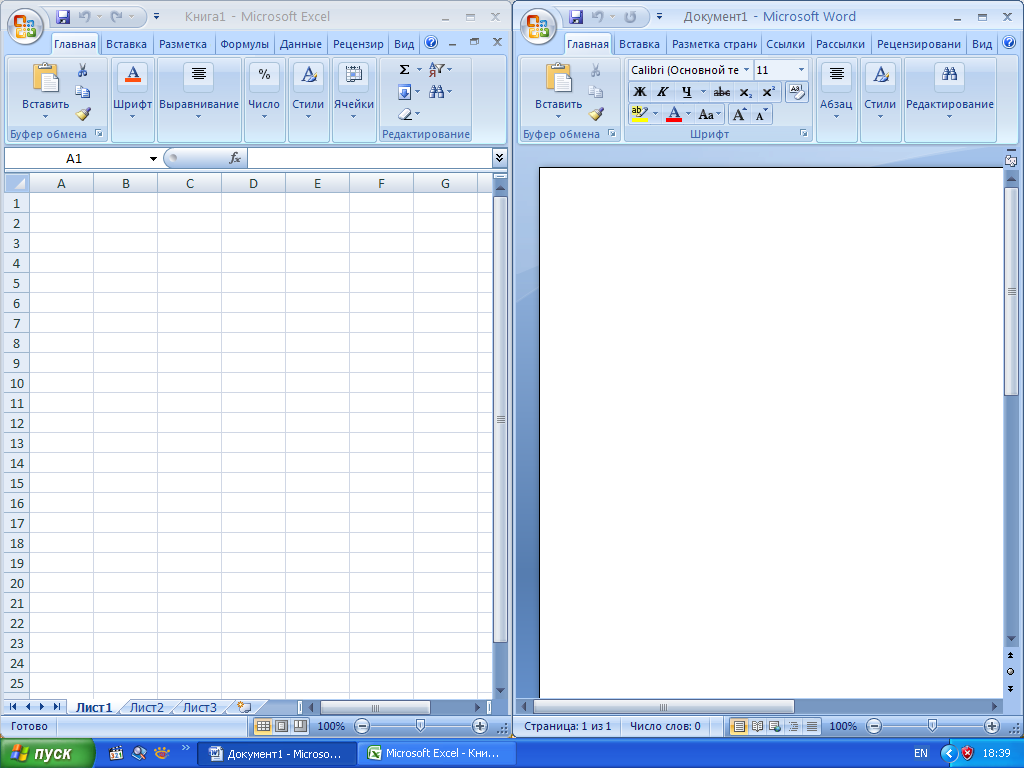Open Windows Media Player quick launch icon
Image resolution: width=1024 pixels, height=768 pixels.
pos(116,754)
